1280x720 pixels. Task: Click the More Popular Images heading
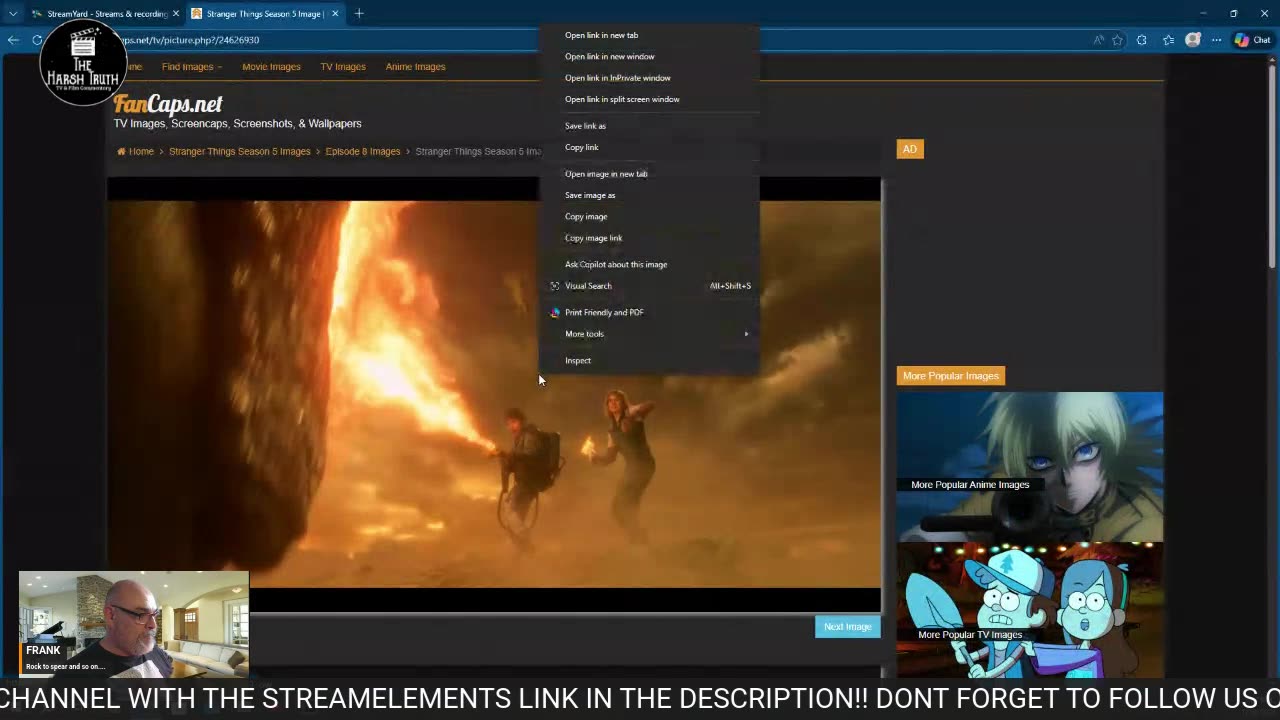[x=951, y=376]
